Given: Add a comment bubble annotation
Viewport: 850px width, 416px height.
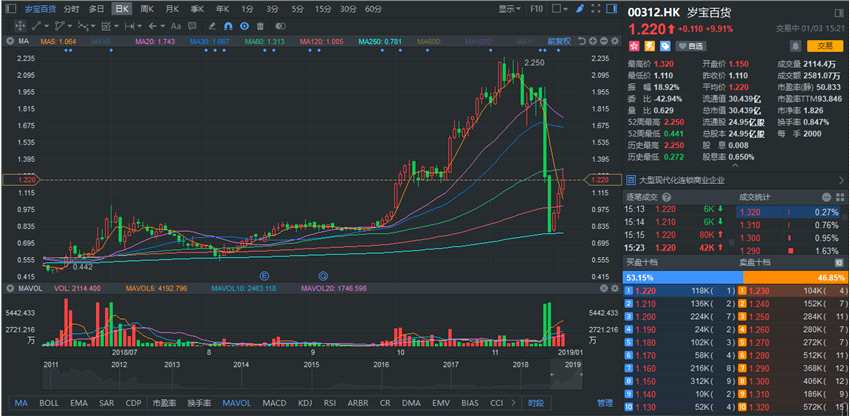Looking at the screenshot, I should [192, 26].
